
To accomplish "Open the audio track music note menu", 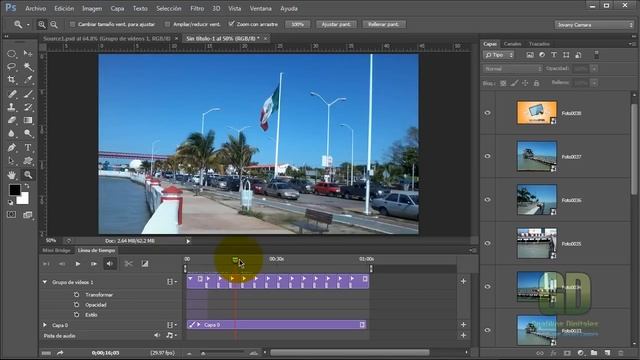I will coord(171,335).
